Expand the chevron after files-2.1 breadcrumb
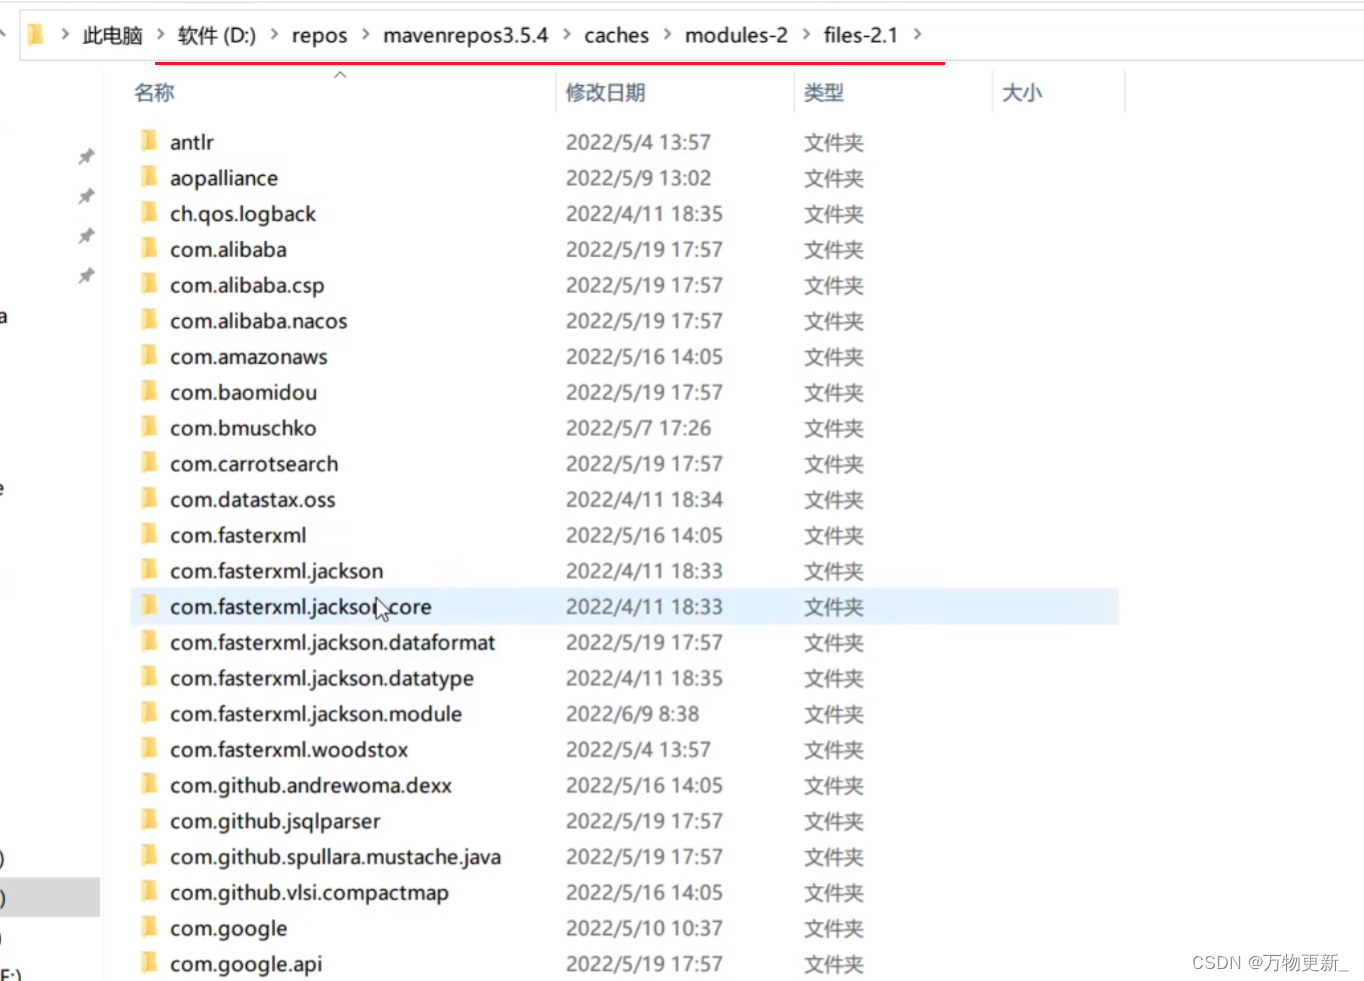1364x981 pixels. [x=917, y=35]
